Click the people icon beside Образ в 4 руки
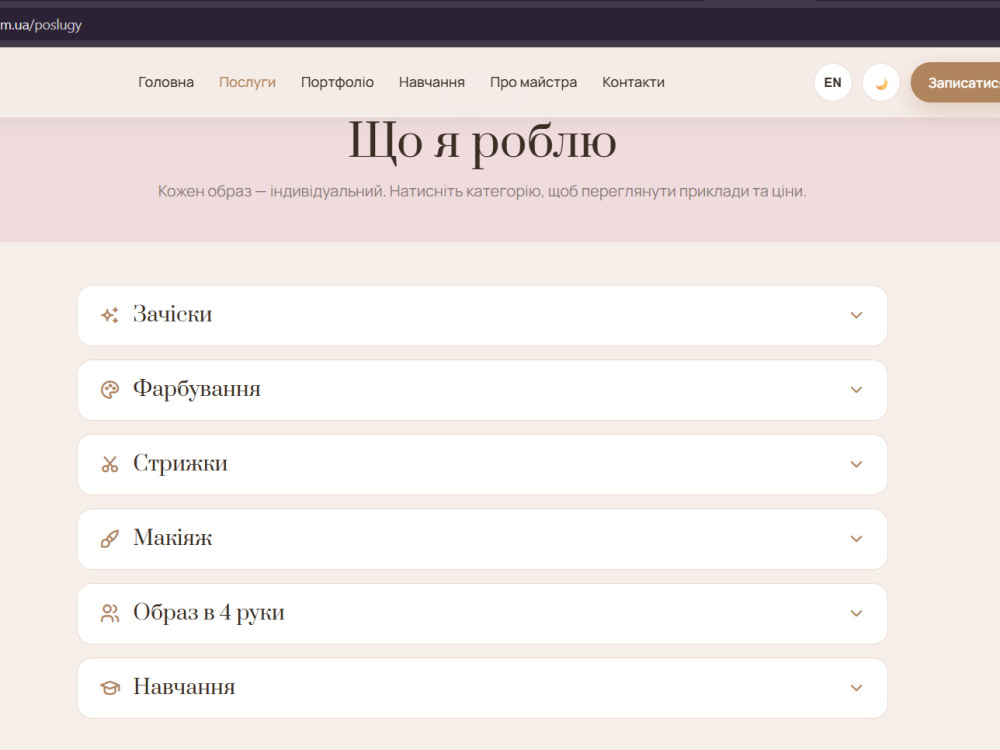 [x=110, y=614]
